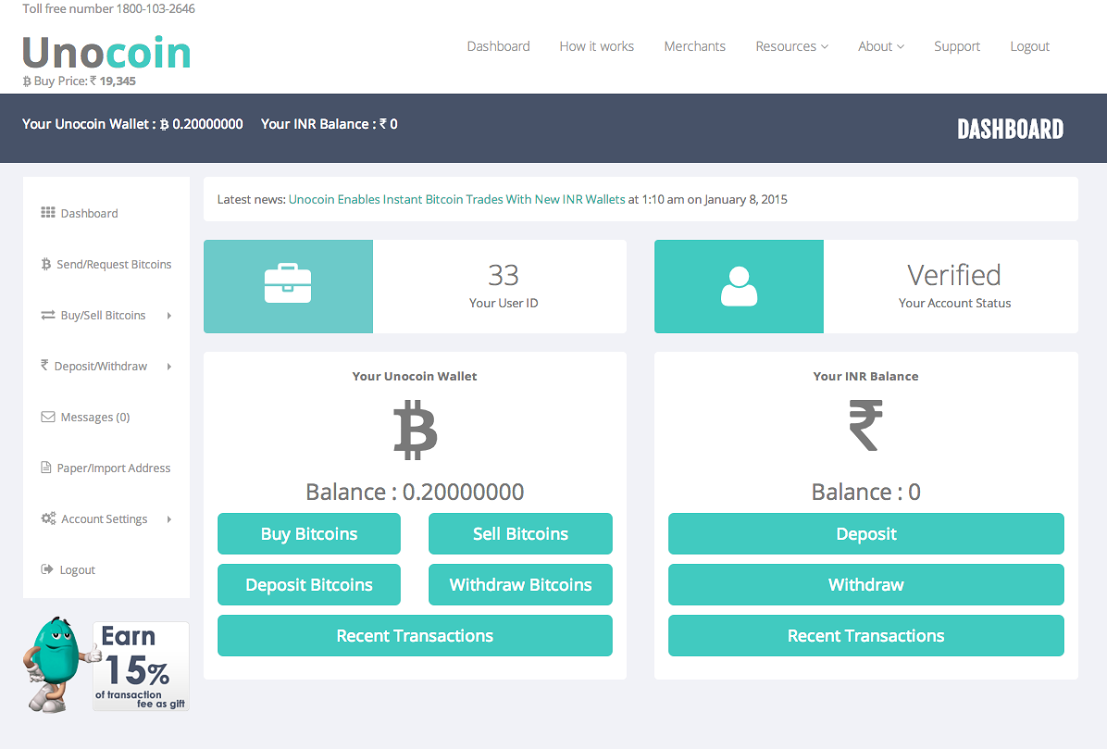Click the Buy Bitcoins button

[x=309, y=534]
